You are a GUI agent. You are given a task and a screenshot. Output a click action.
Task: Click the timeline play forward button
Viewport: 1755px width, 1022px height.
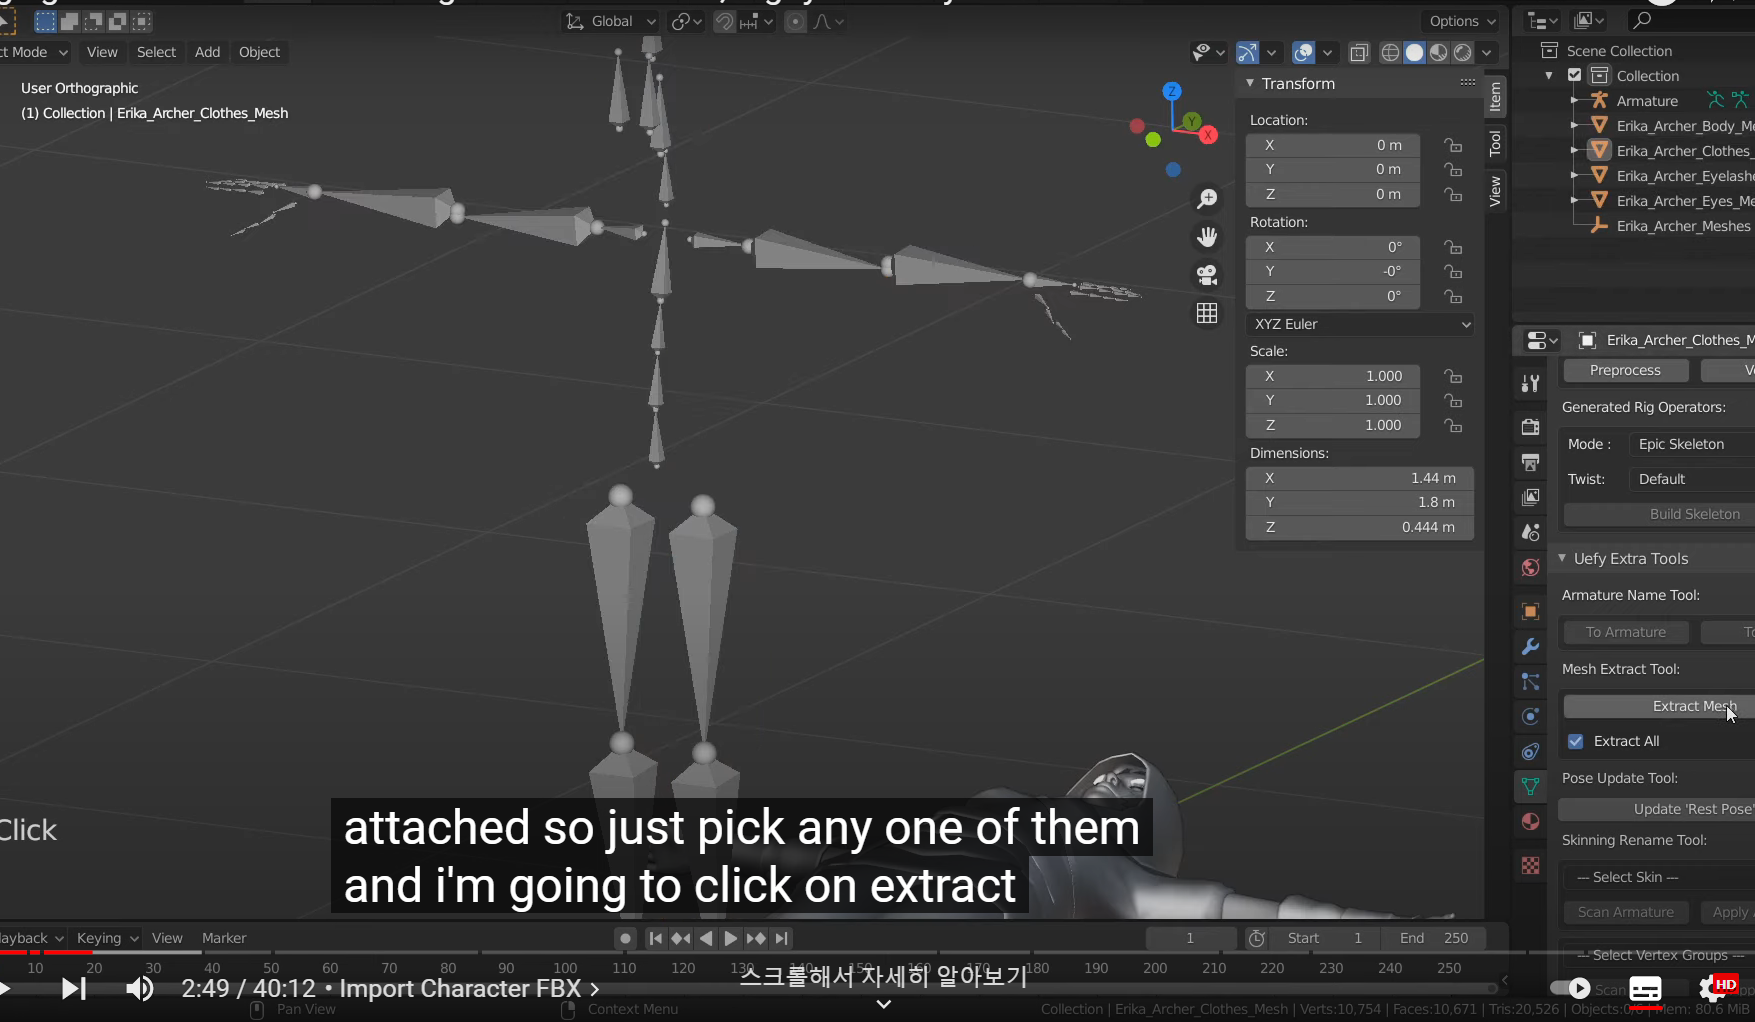(x=731, y=938)
